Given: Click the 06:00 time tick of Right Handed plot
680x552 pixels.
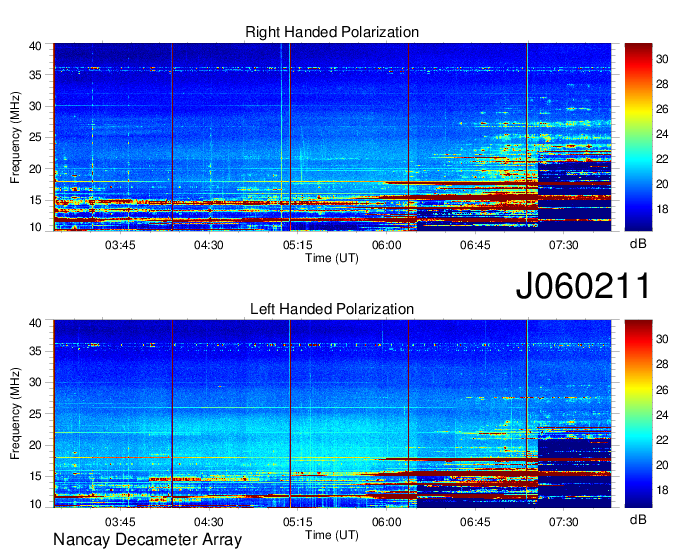Looking at the screenshot, I should (386, 245).
